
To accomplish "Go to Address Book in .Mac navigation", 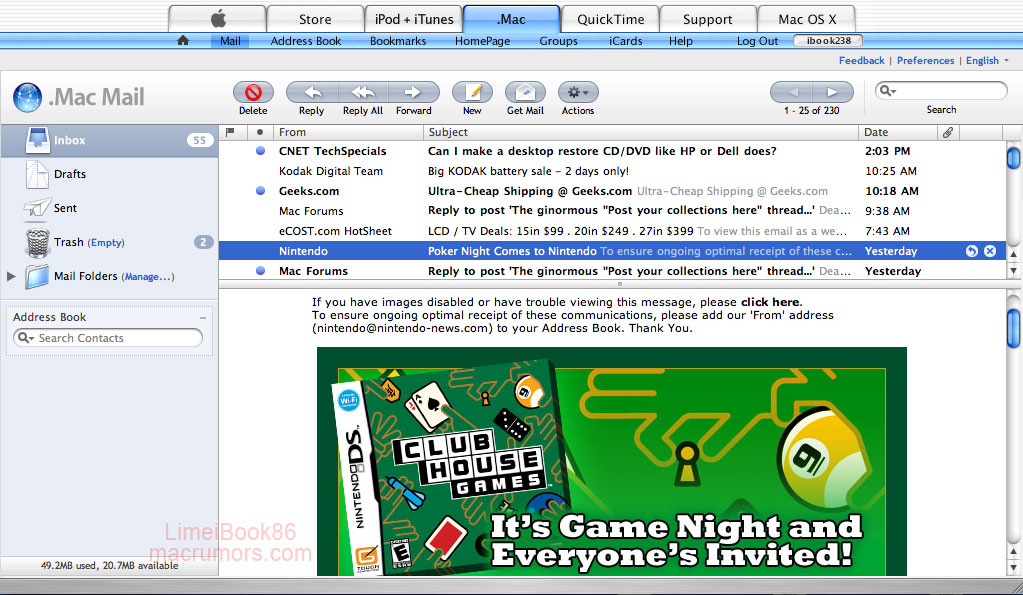I will point(305,40).
